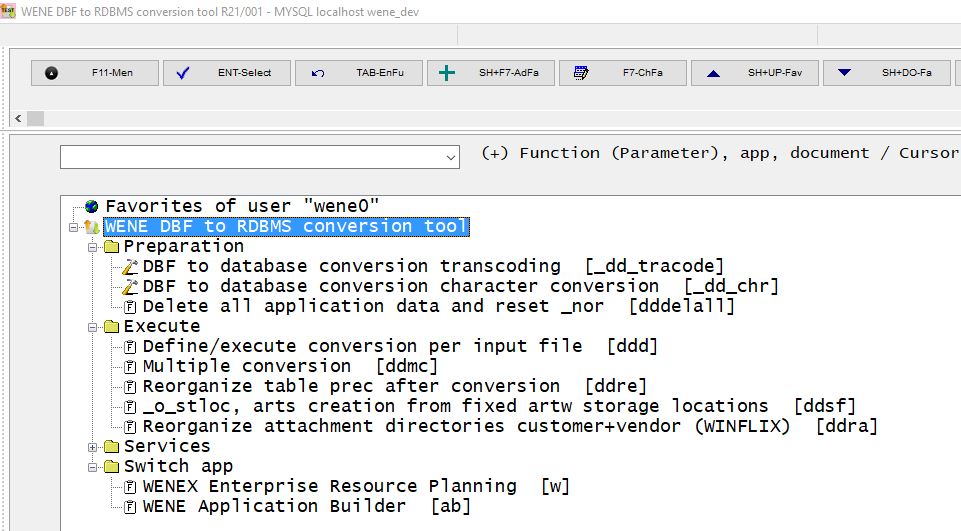Click the SH+F7-AdFa add favorite button
This screenshot has width=961, height=531.
[x=491, y=73]
